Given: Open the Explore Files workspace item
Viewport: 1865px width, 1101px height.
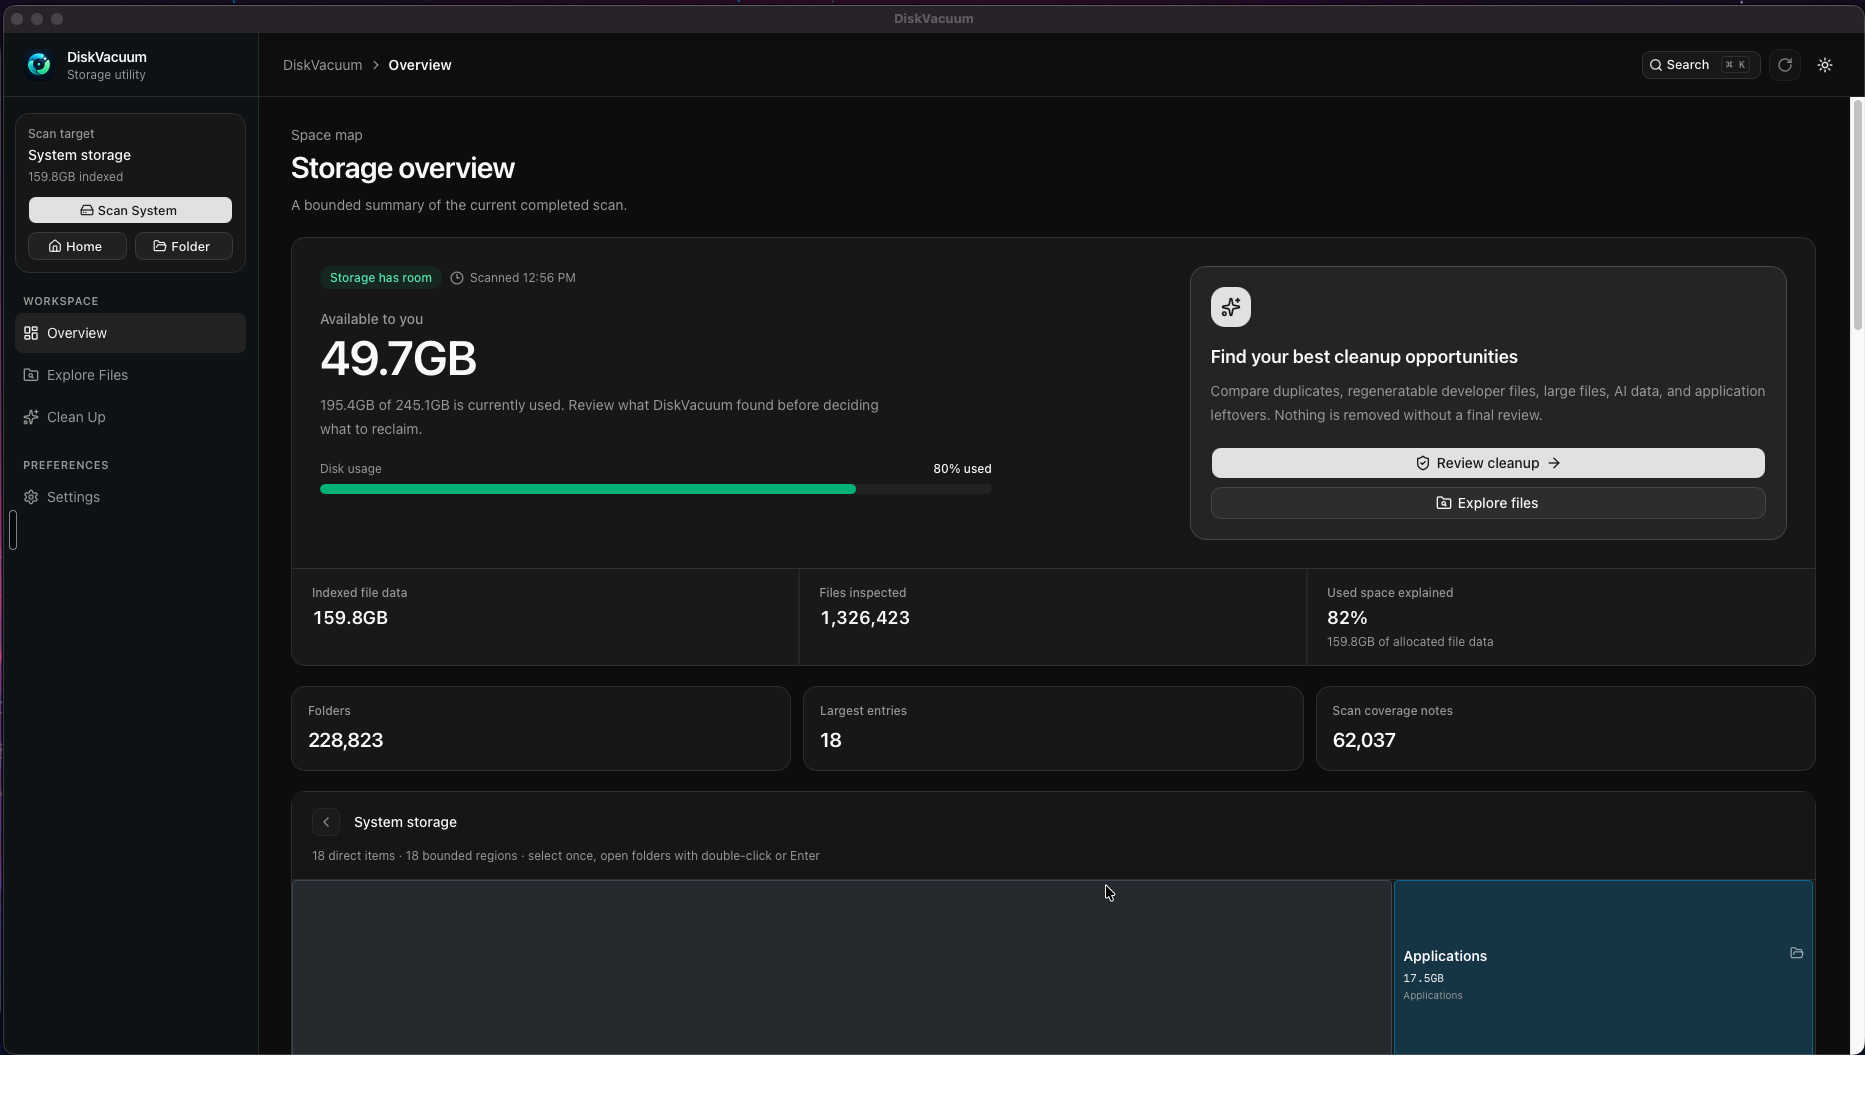Looking at the screenshot, I should [x=130, y=375].
